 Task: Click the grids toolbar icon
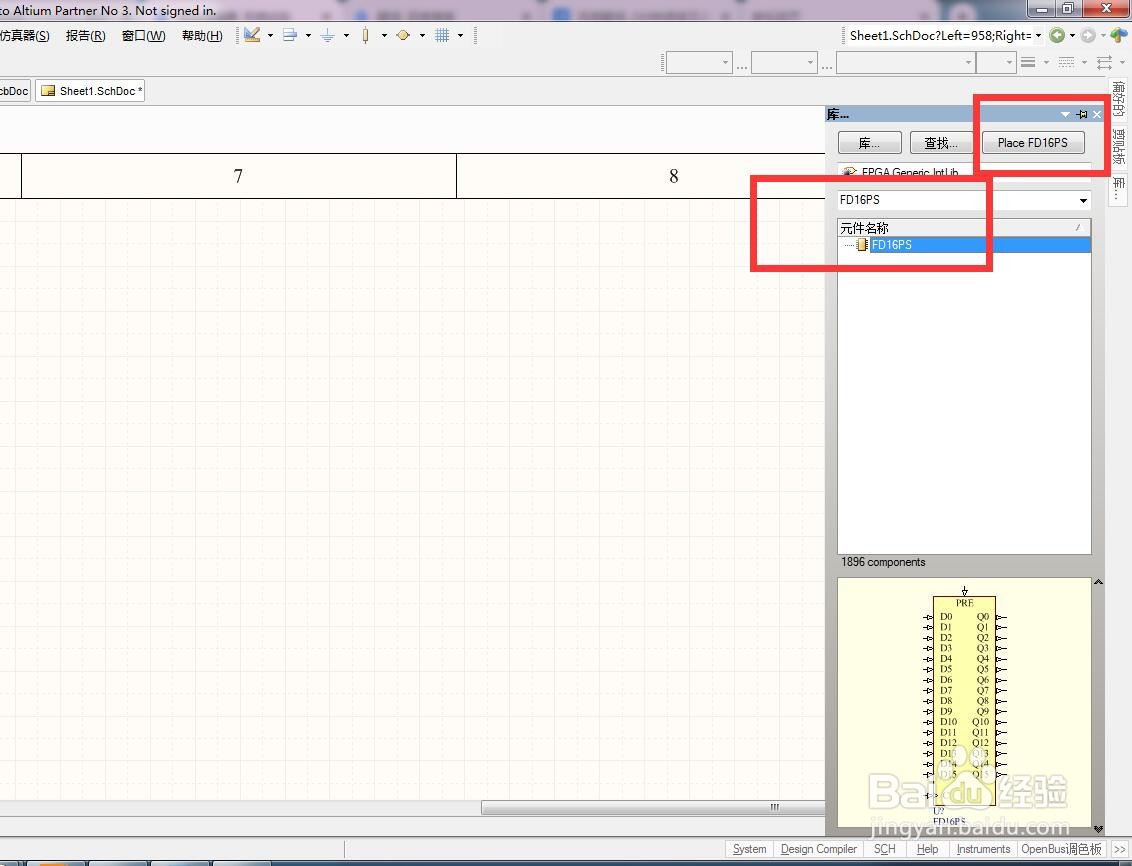point(442,35)
